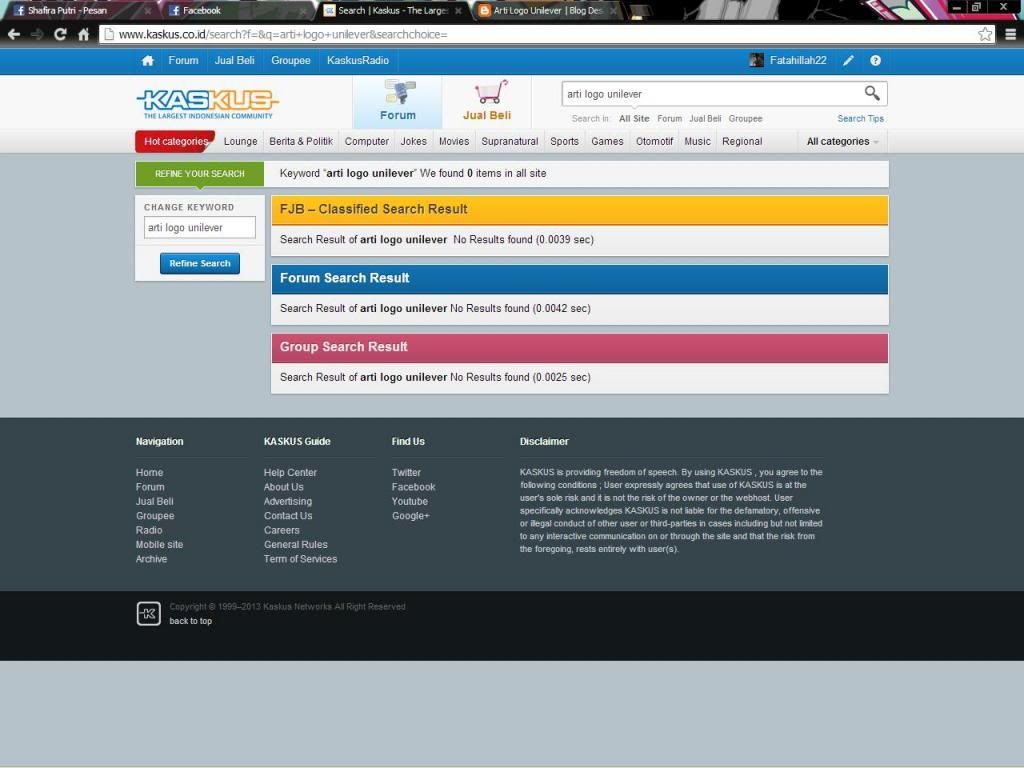Open footer Twitter link

pos(406,473)
